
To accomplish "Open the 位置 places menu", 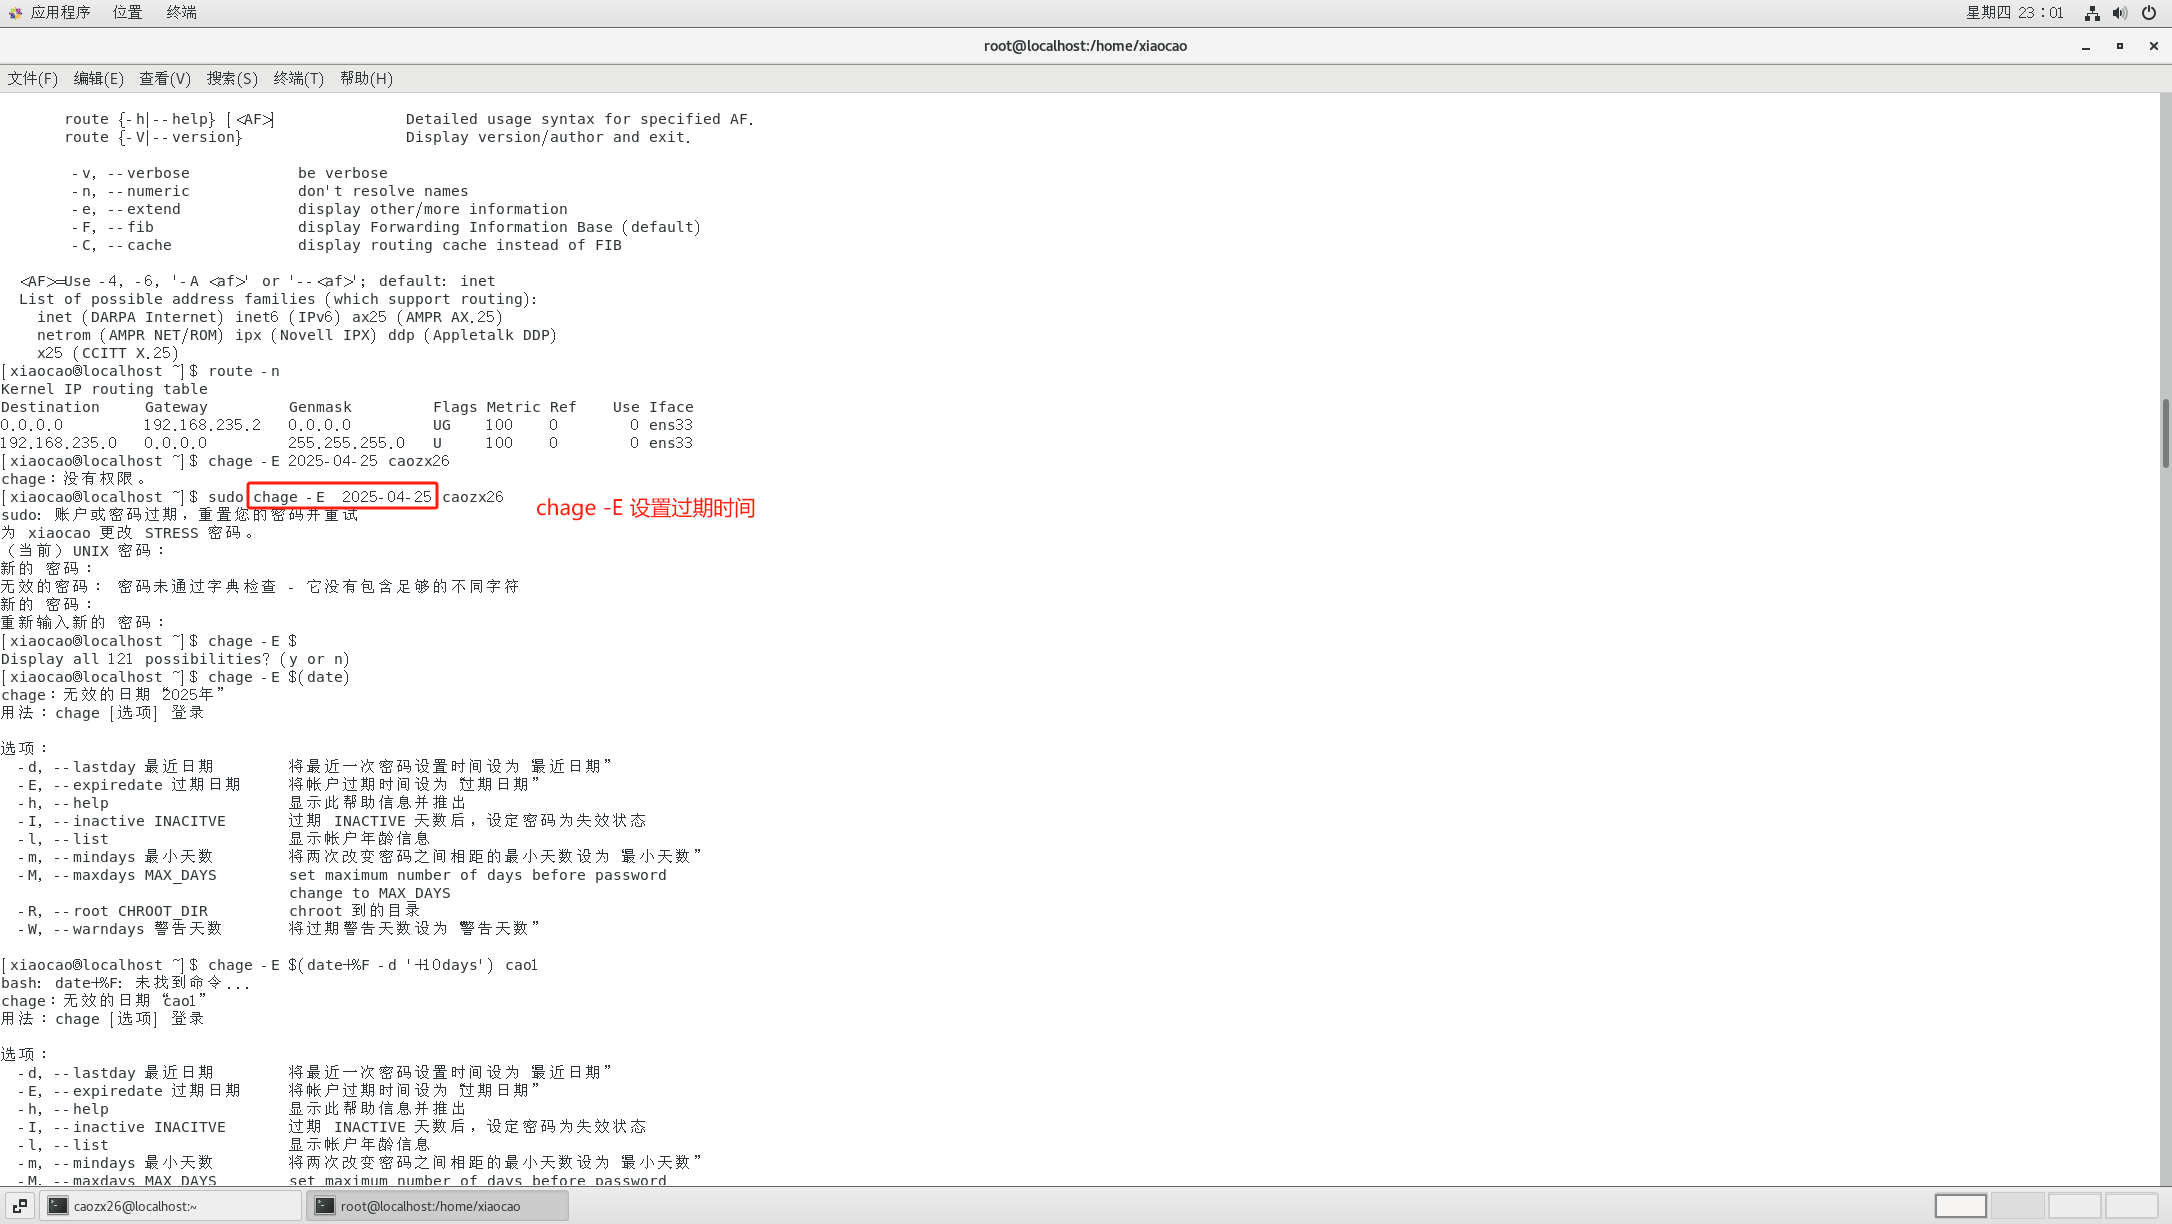I will tap(127, 12).
